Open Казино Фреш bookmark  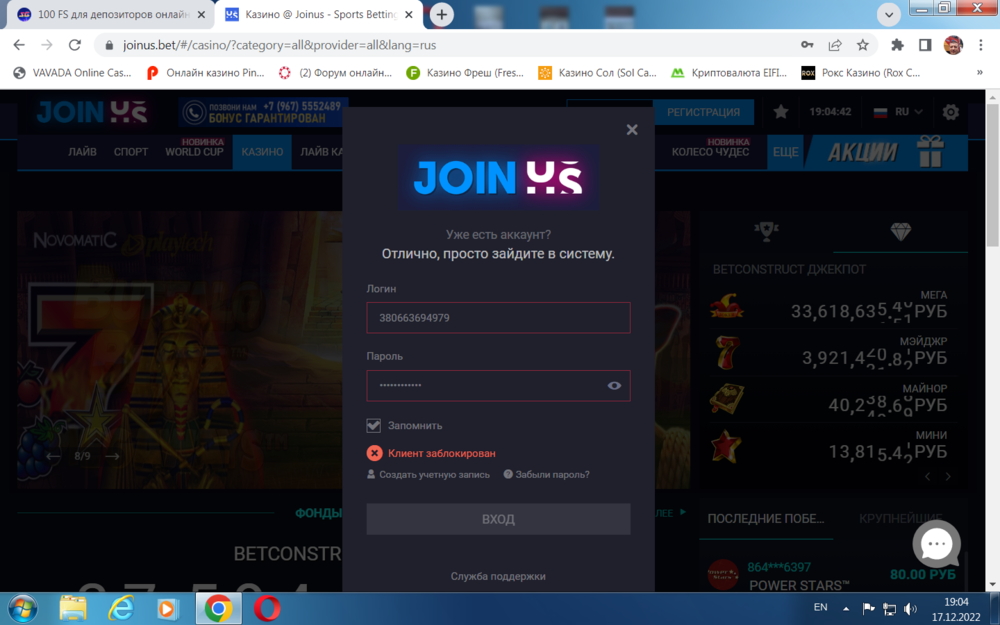coord(465,73)
